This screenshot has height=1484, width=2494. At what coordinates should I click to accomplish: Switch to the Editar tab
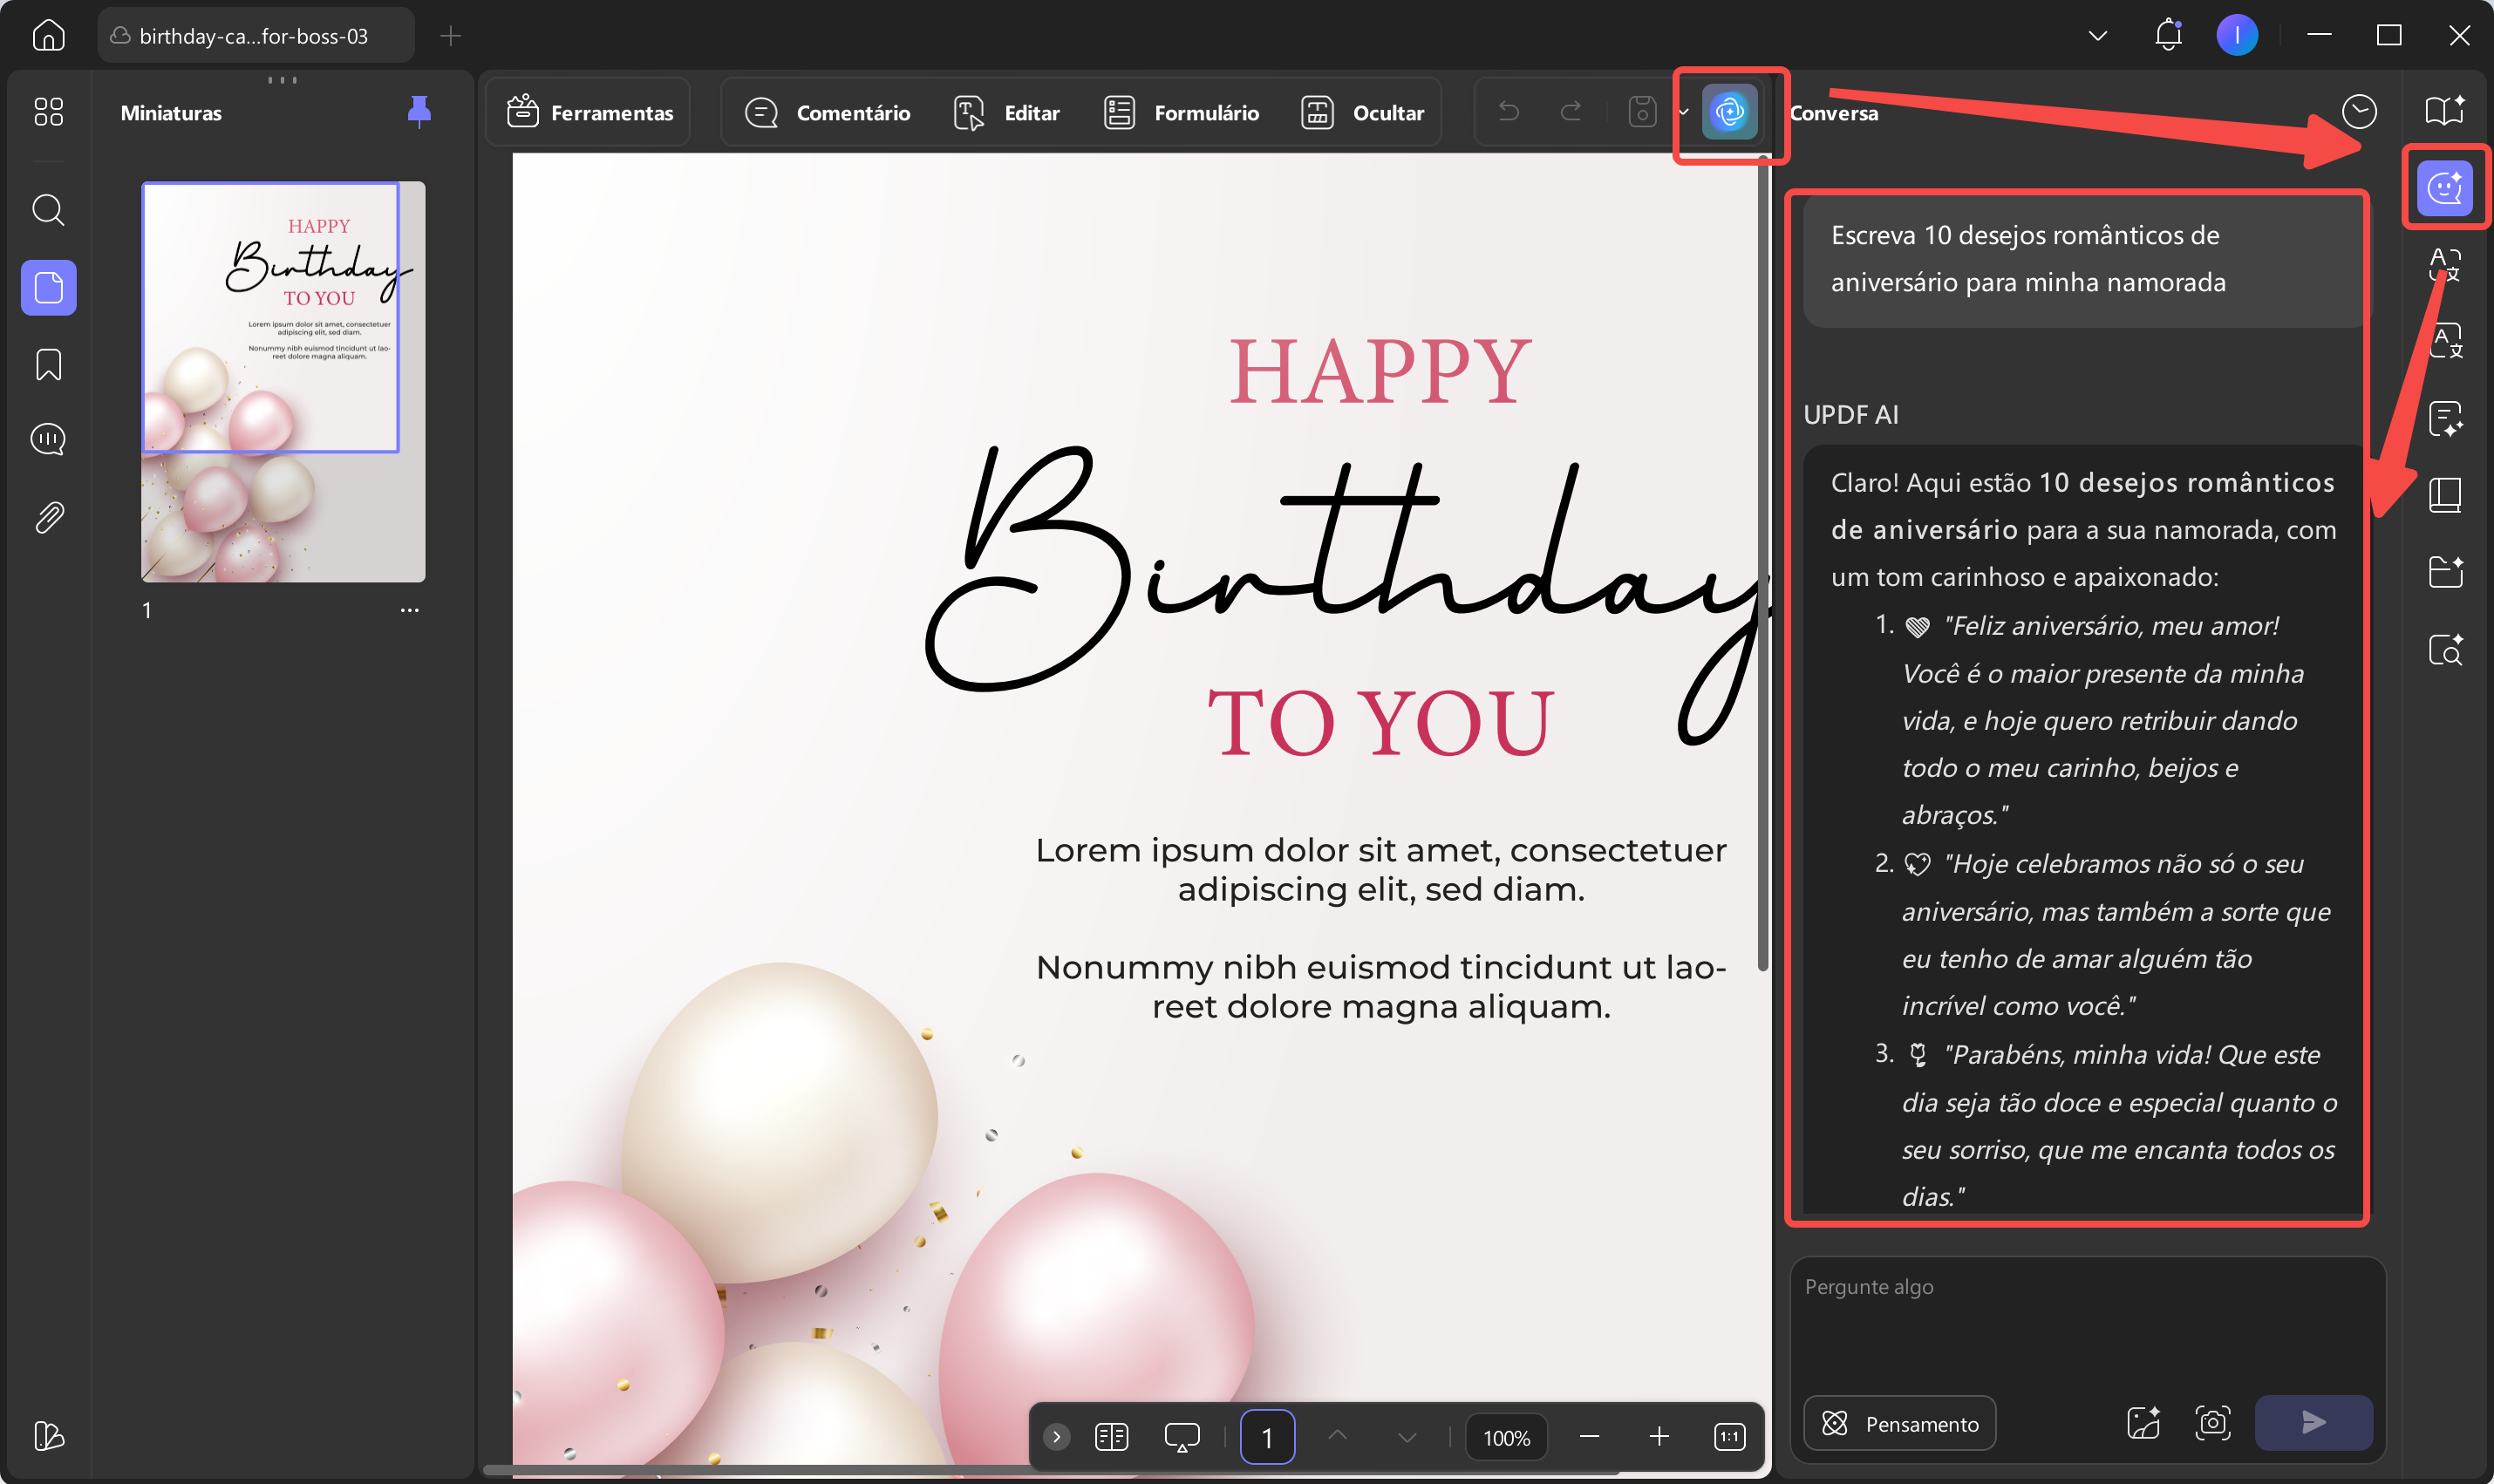(1007, 112)
